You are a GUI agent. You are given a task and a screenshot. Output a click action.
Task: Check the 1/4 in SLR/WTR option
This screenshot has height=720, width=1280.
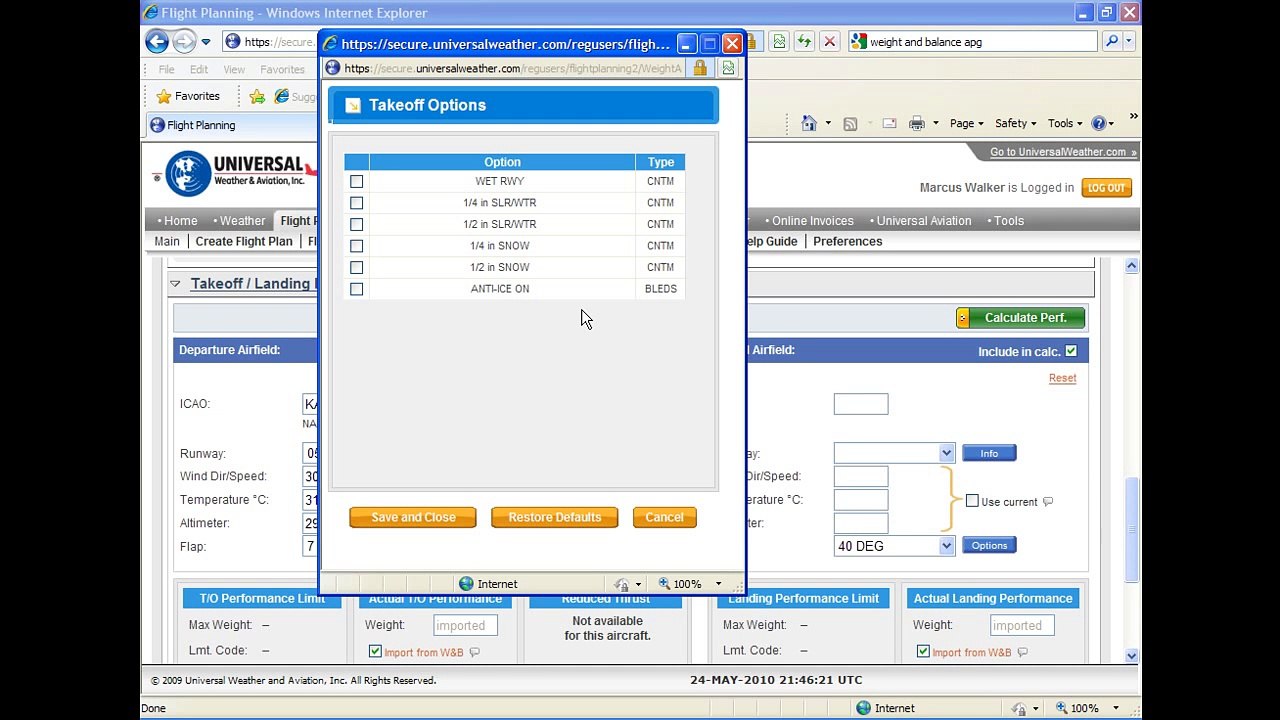356,203
